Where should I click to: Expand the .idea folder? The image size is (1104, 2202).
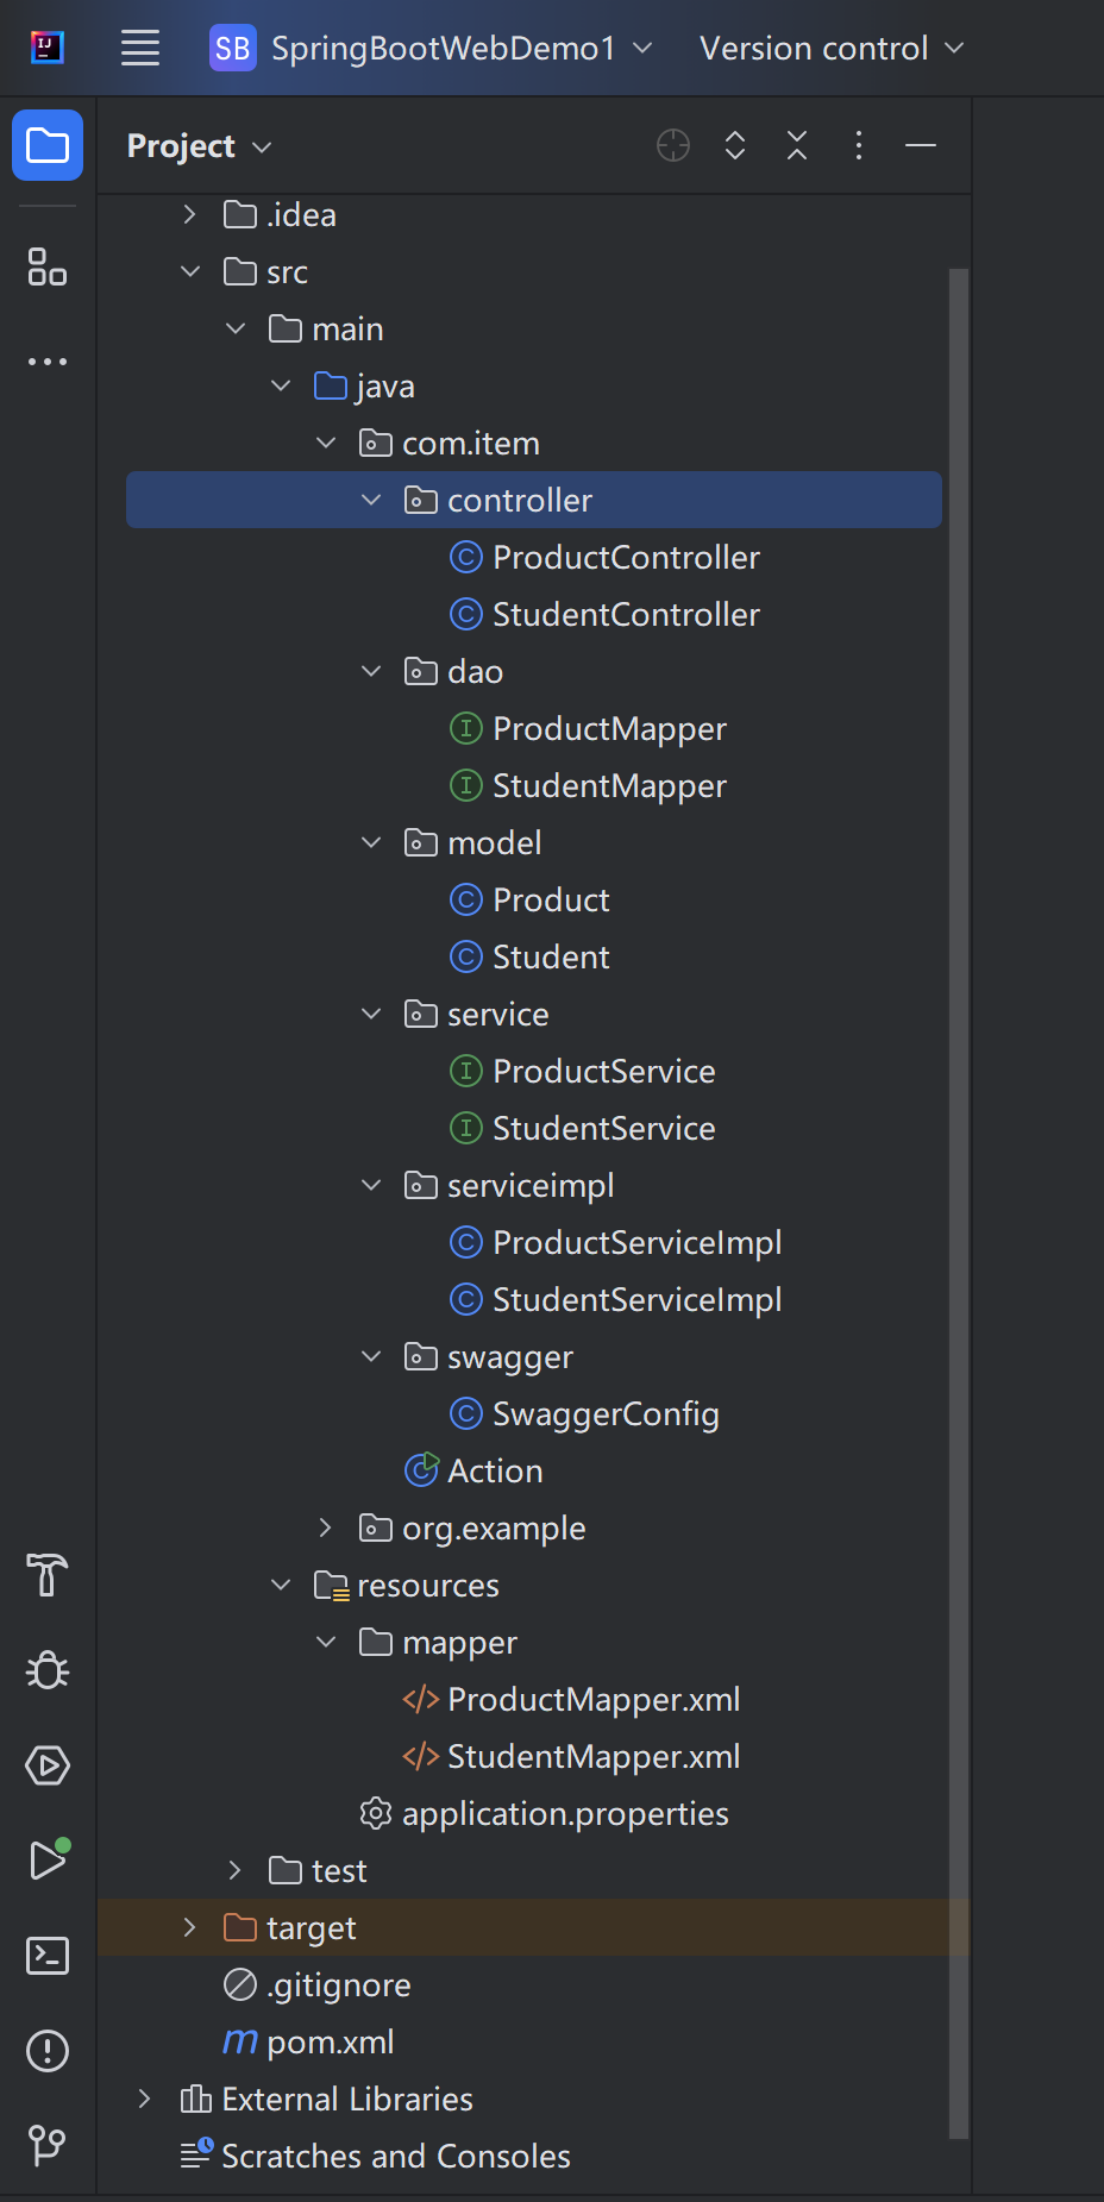(190, 214)
